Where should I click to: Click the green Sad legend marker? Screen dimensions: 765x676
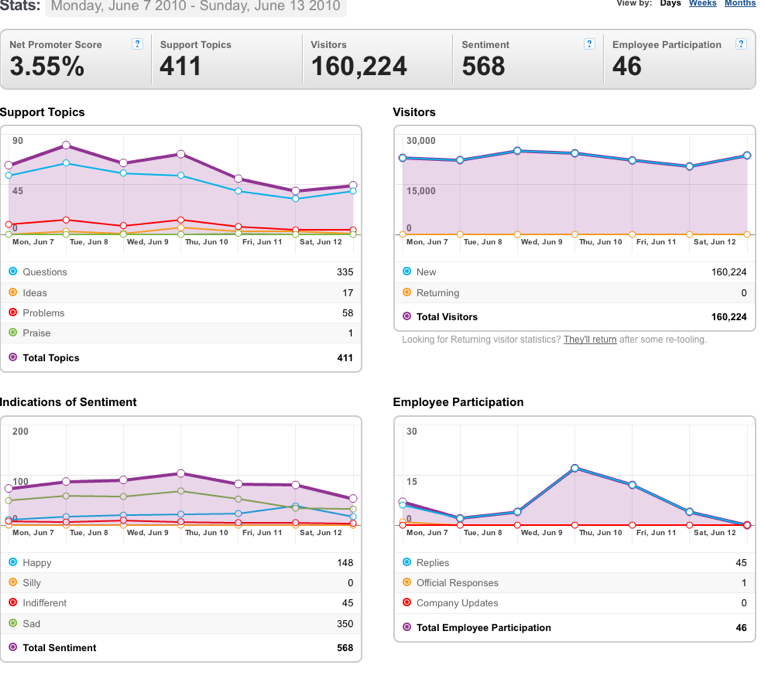[13, 623]
